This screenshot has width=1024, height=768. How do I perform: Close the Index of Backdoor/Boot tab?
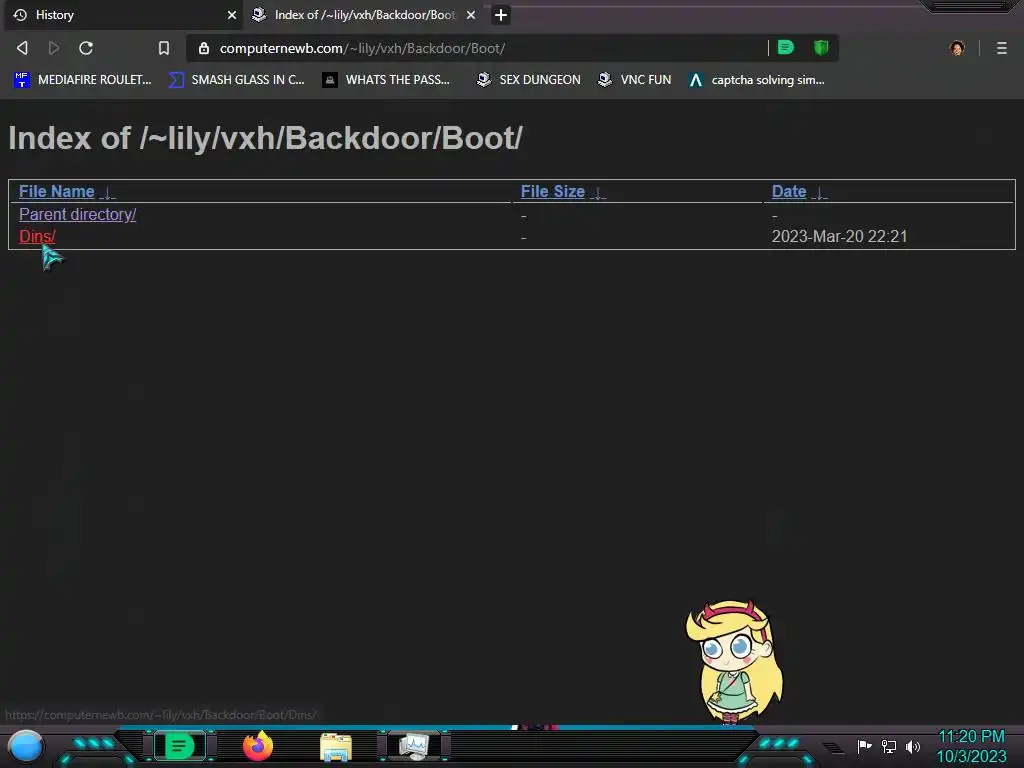click(471, 15)
